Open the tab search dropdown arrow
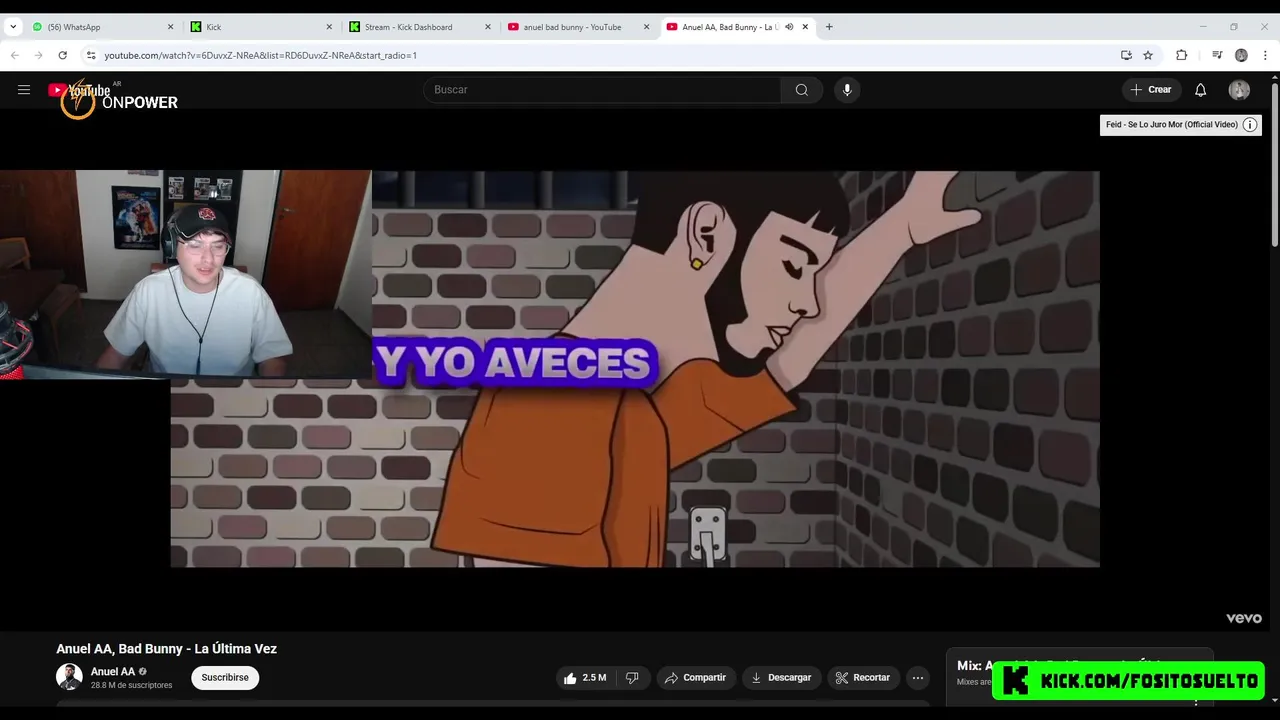 pos(13,27)
